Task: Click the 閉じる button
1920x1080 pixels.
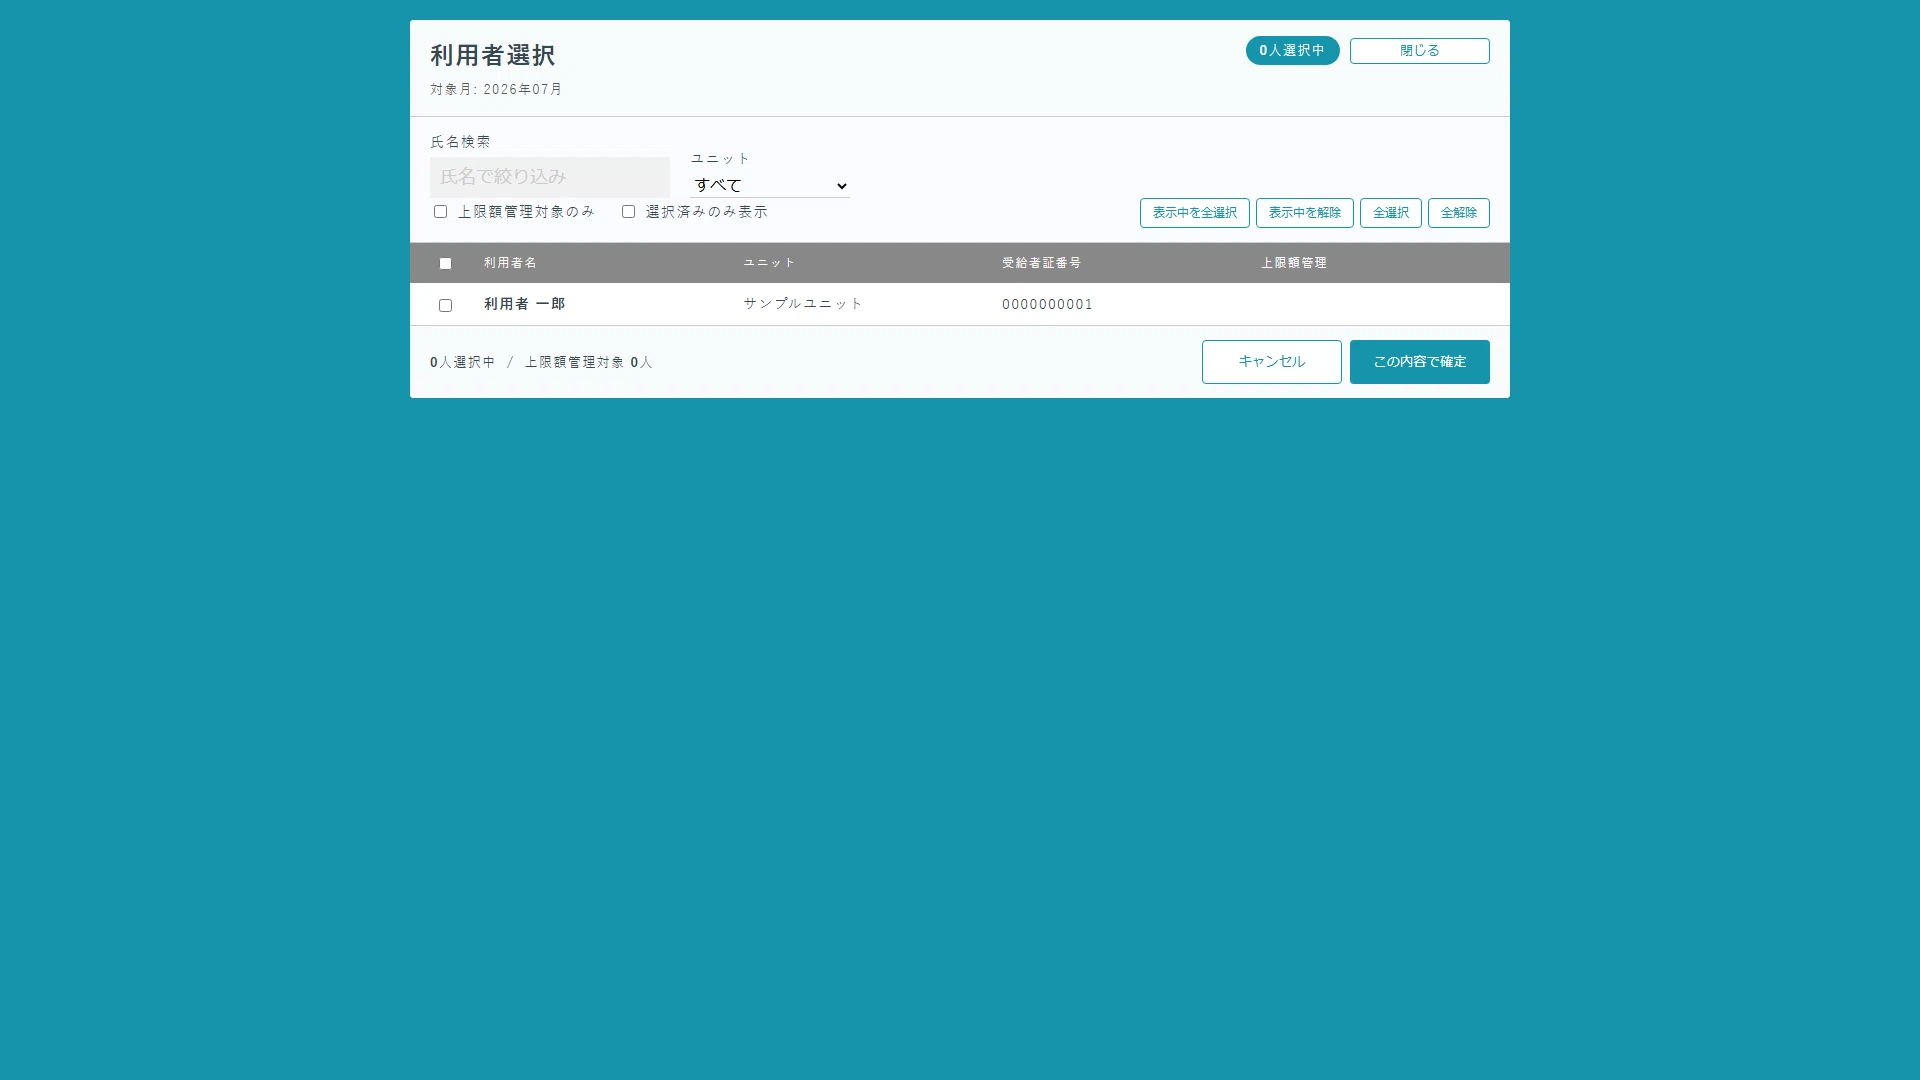Action: 1419,51
